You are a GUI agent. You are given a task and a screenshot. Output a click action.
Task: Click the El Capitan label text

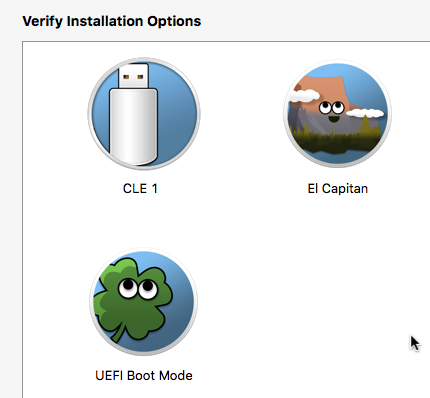tap(338, 189)
